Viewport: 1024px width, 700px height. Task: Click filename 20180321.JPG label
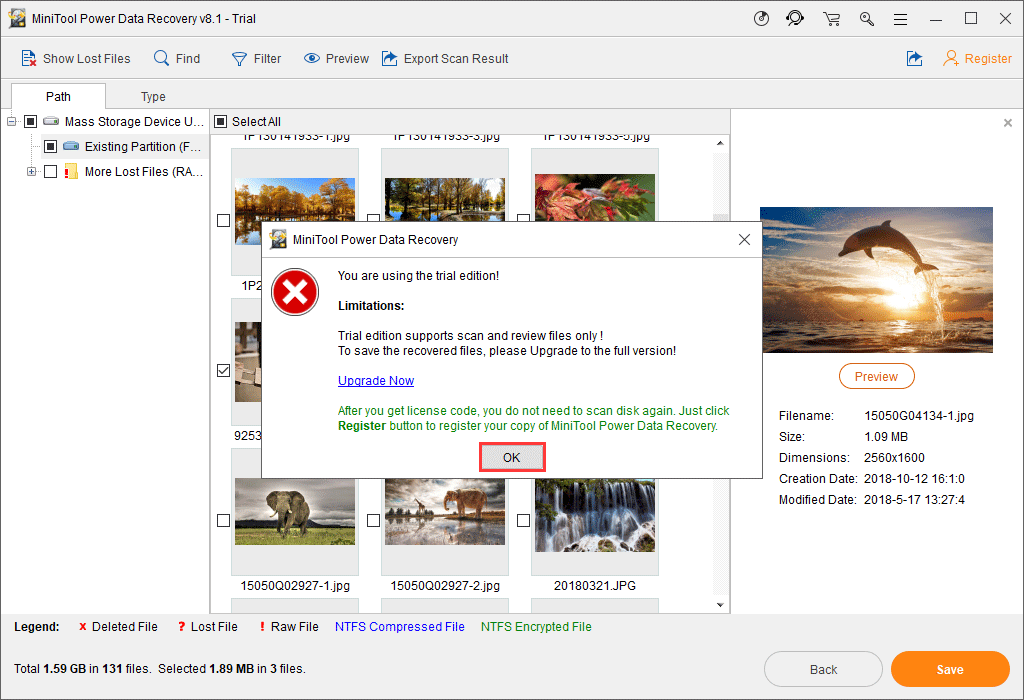point(595,586)
